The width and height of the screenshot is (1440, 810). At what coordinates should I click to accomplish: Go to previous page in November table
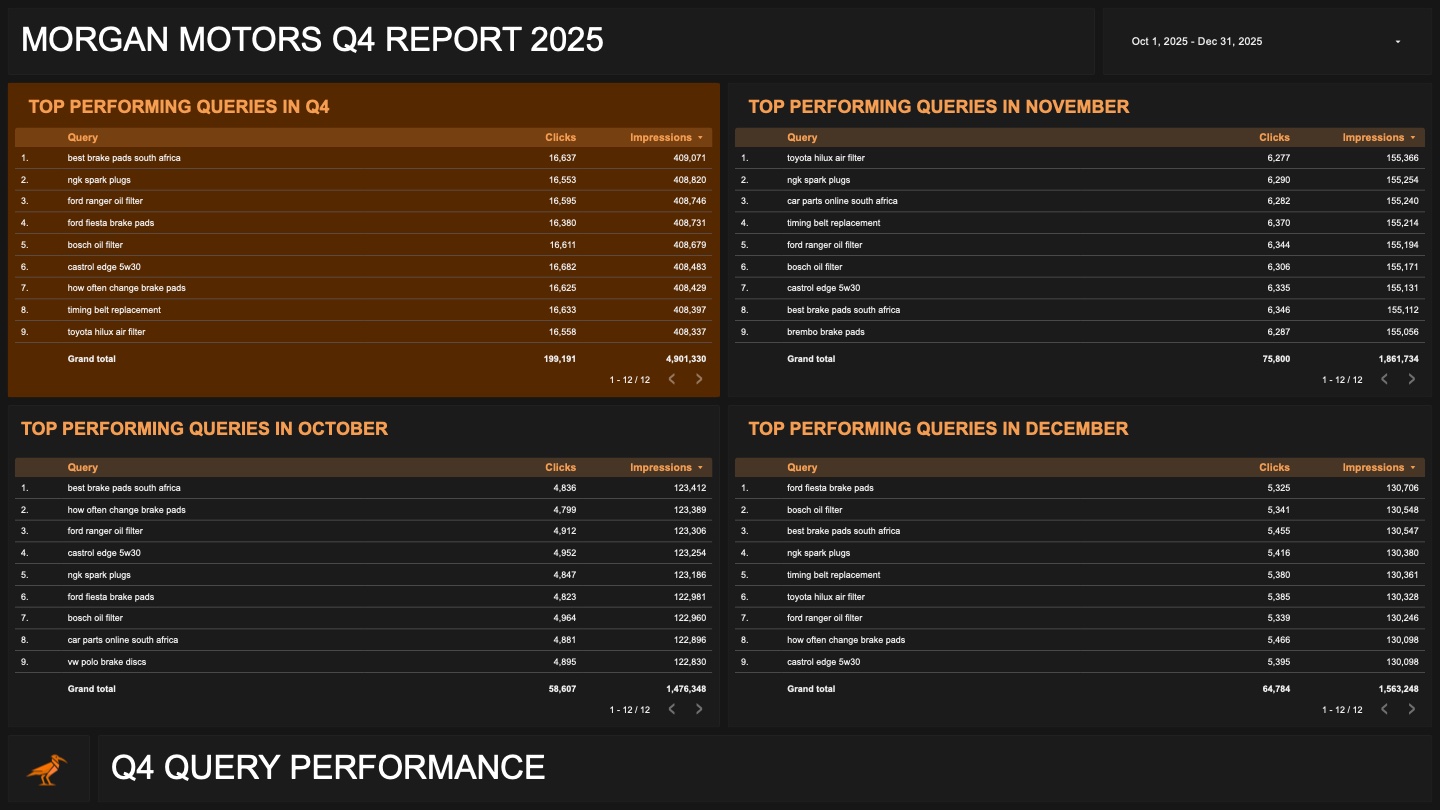[x=1384, y=379]
